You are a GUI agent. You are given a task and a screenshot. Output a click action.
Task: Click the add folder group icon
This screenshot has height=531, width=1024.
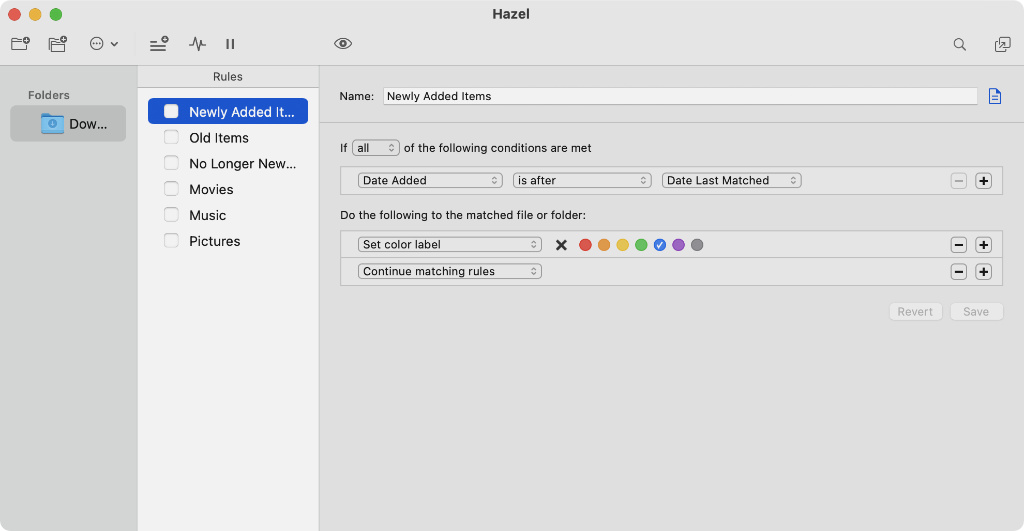(x=58, y=44)
